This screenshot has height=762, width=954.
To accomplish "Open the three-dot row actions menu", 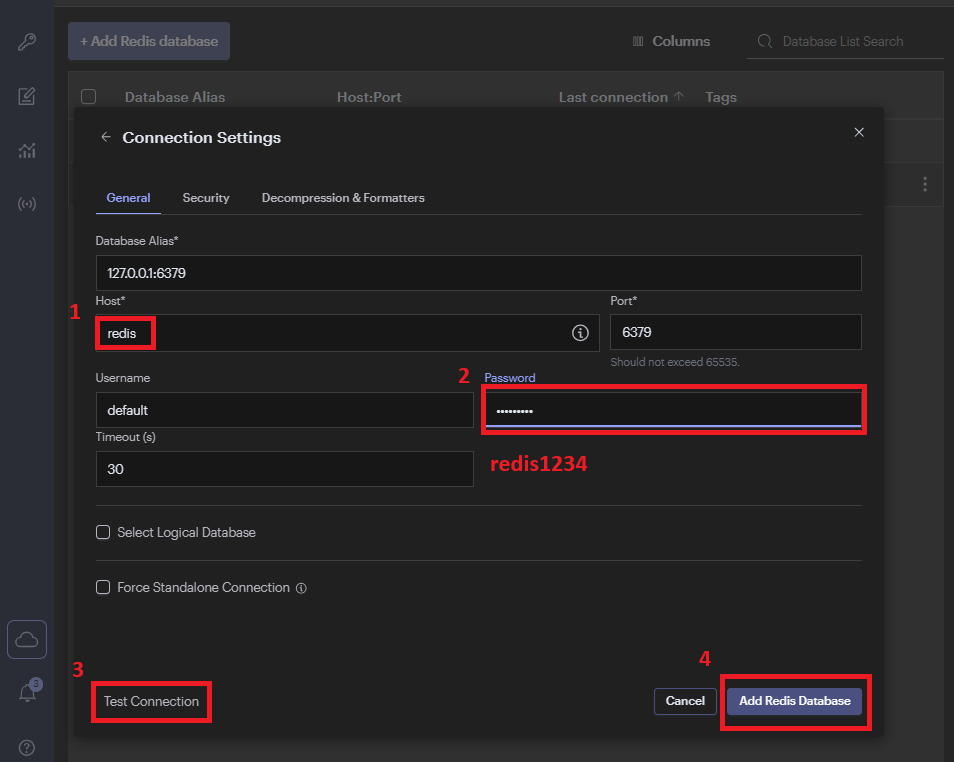I will click(x=925, y=184).
